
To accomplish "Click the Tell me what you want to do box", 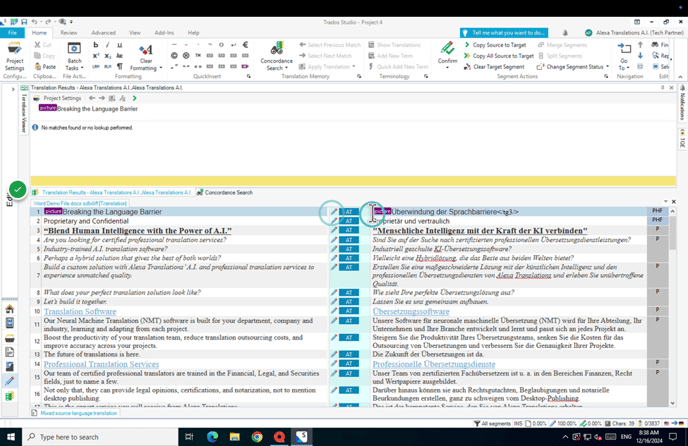I will (504, 32).
